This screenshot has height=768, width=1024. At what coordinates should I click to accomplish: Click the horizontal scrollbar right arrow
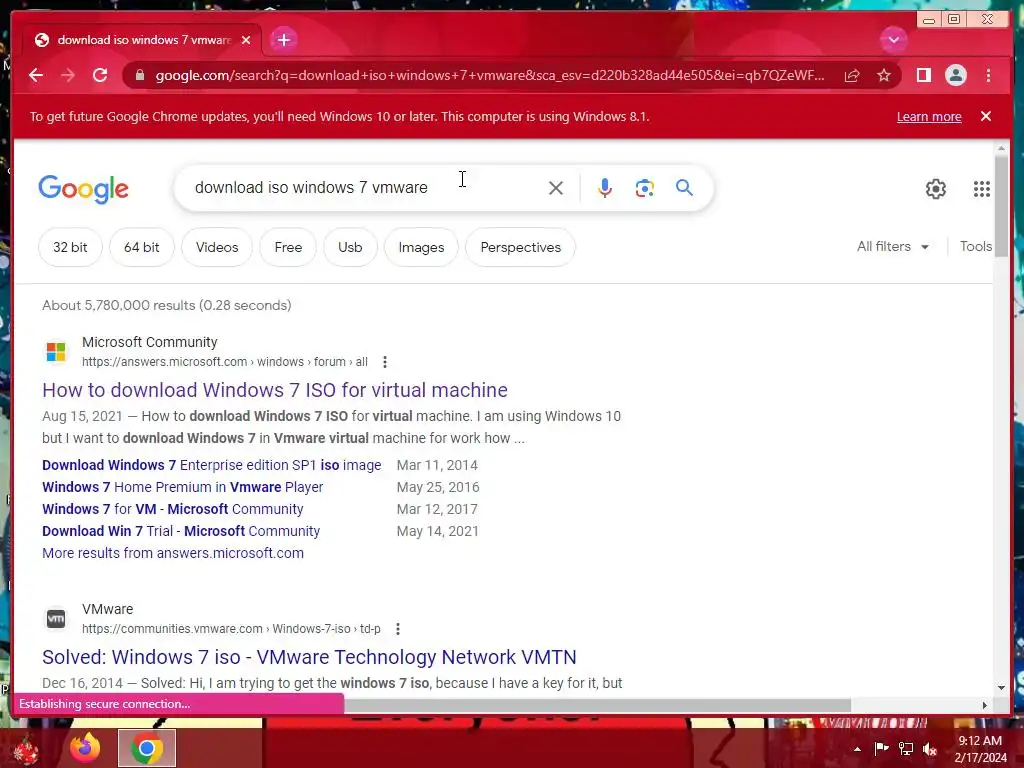(984, 705)
